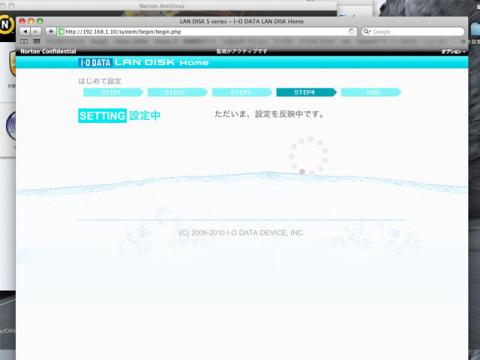Click the ただいま、設定を反映中です message

tap(269, 114)
